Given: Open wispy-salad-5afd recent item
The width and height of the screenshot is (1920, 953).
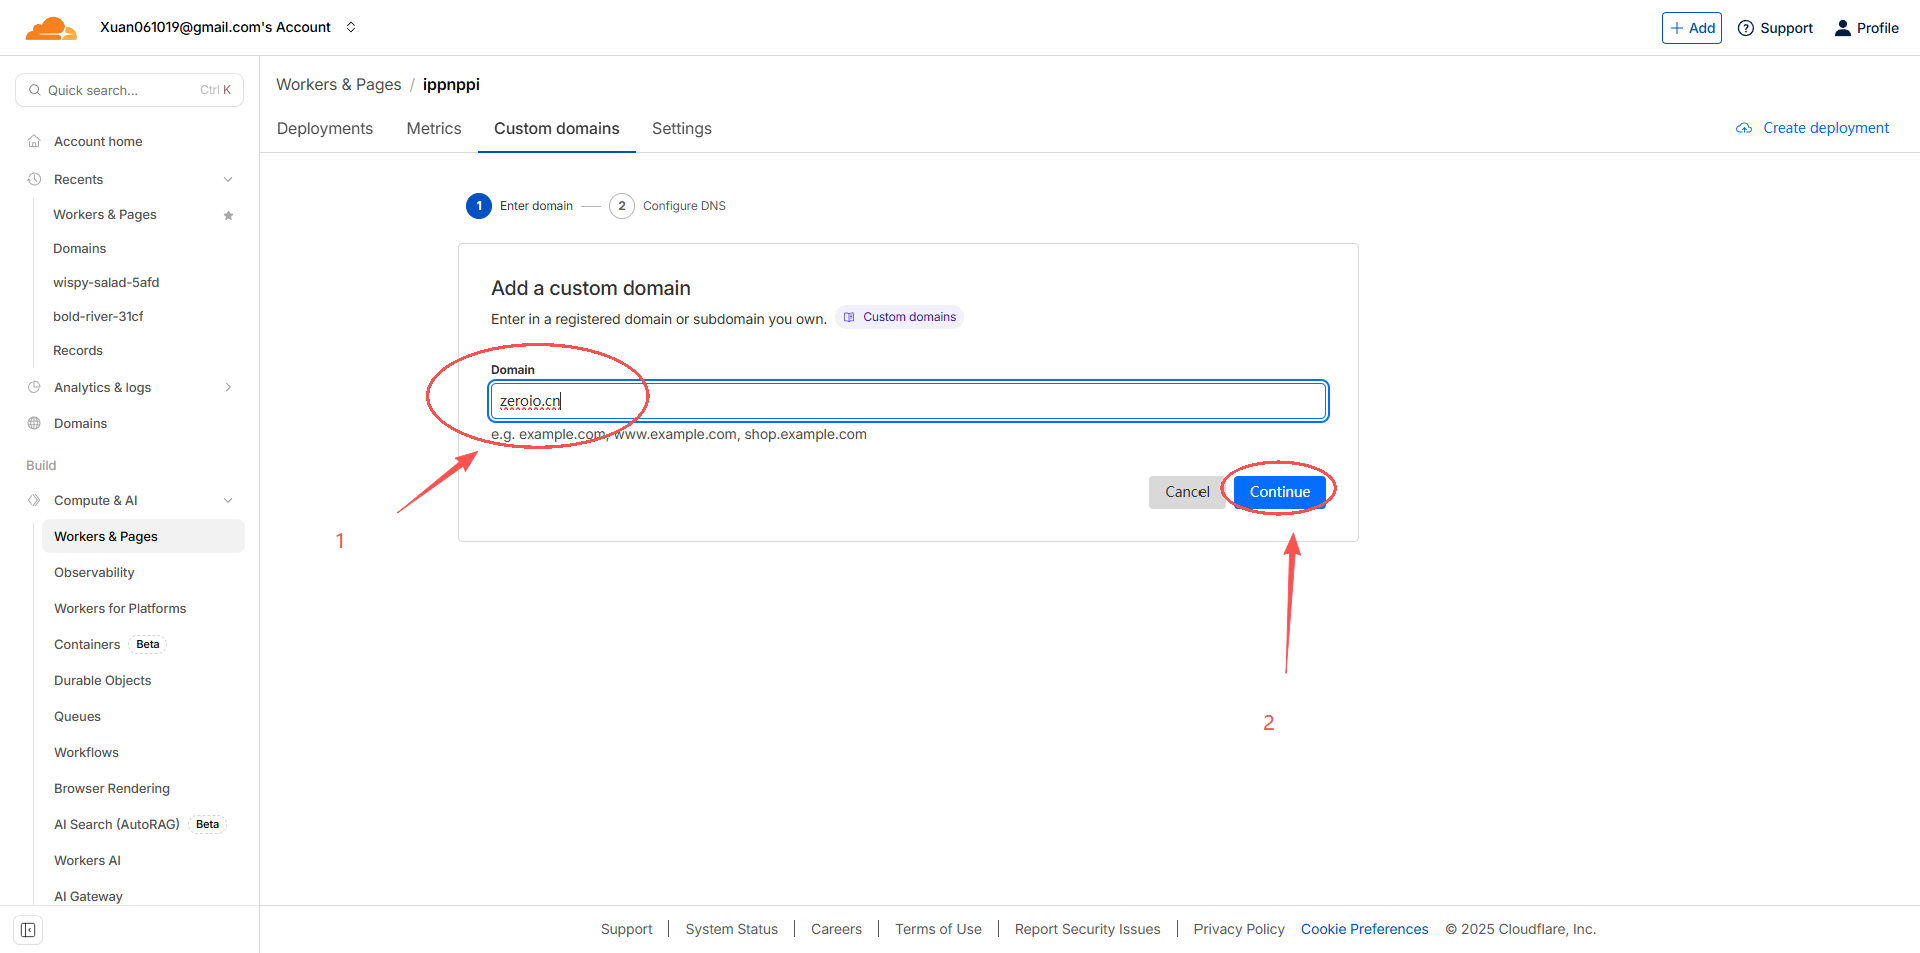Looking at the screenshot, I should click(x=106, y=282).
